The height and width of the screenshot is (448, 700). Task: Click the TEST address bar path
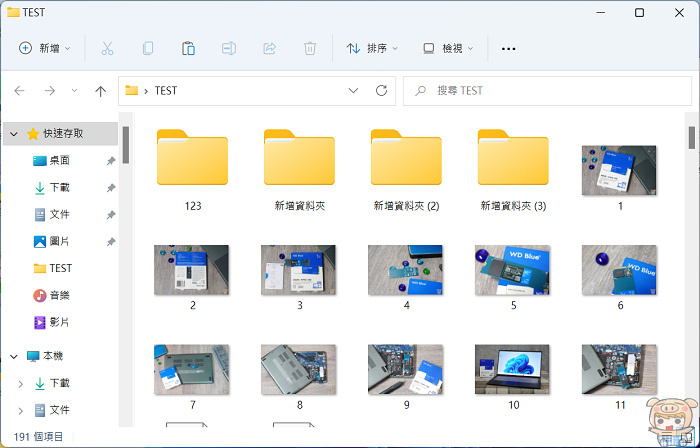[x=166, y=91]
